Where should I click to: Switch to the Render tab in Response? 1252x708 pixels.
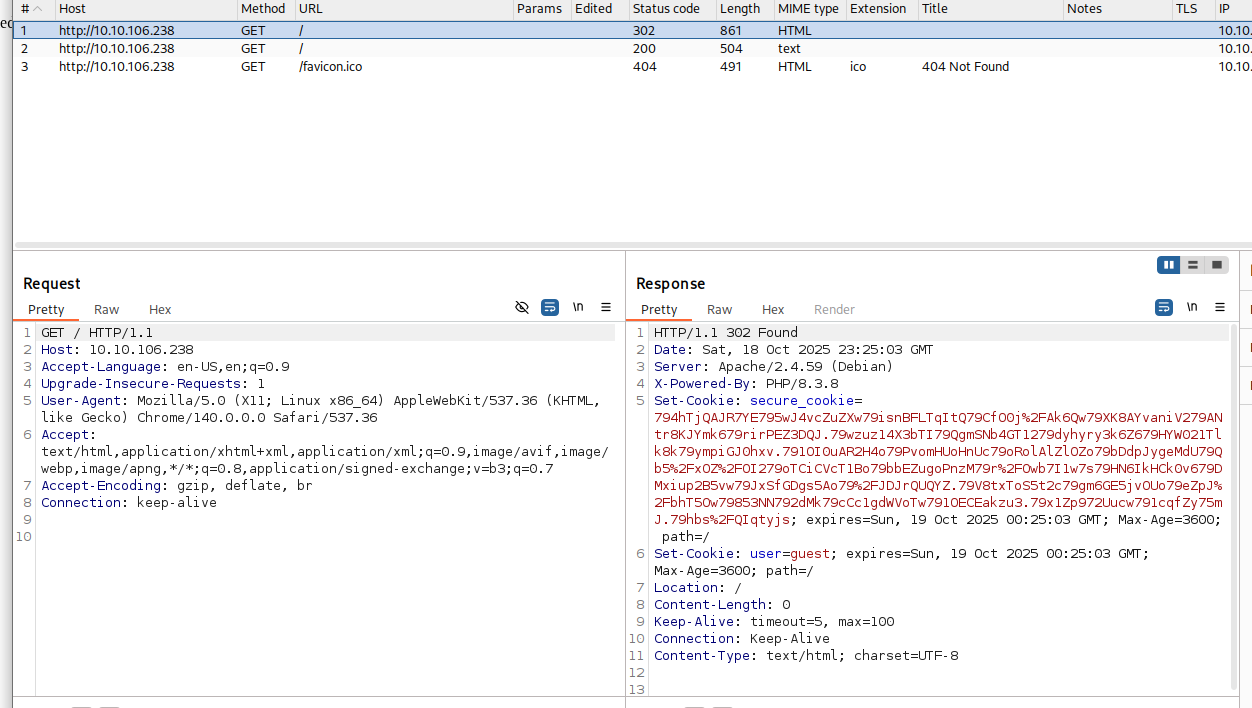pyautogui.click(x=834, y=310)
